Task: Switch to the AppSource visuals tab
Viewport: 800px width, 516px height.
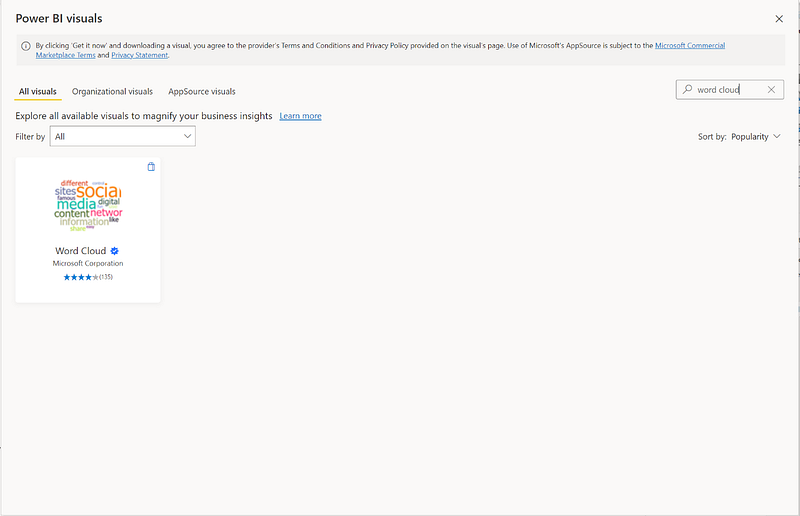Action: point(202,92)
